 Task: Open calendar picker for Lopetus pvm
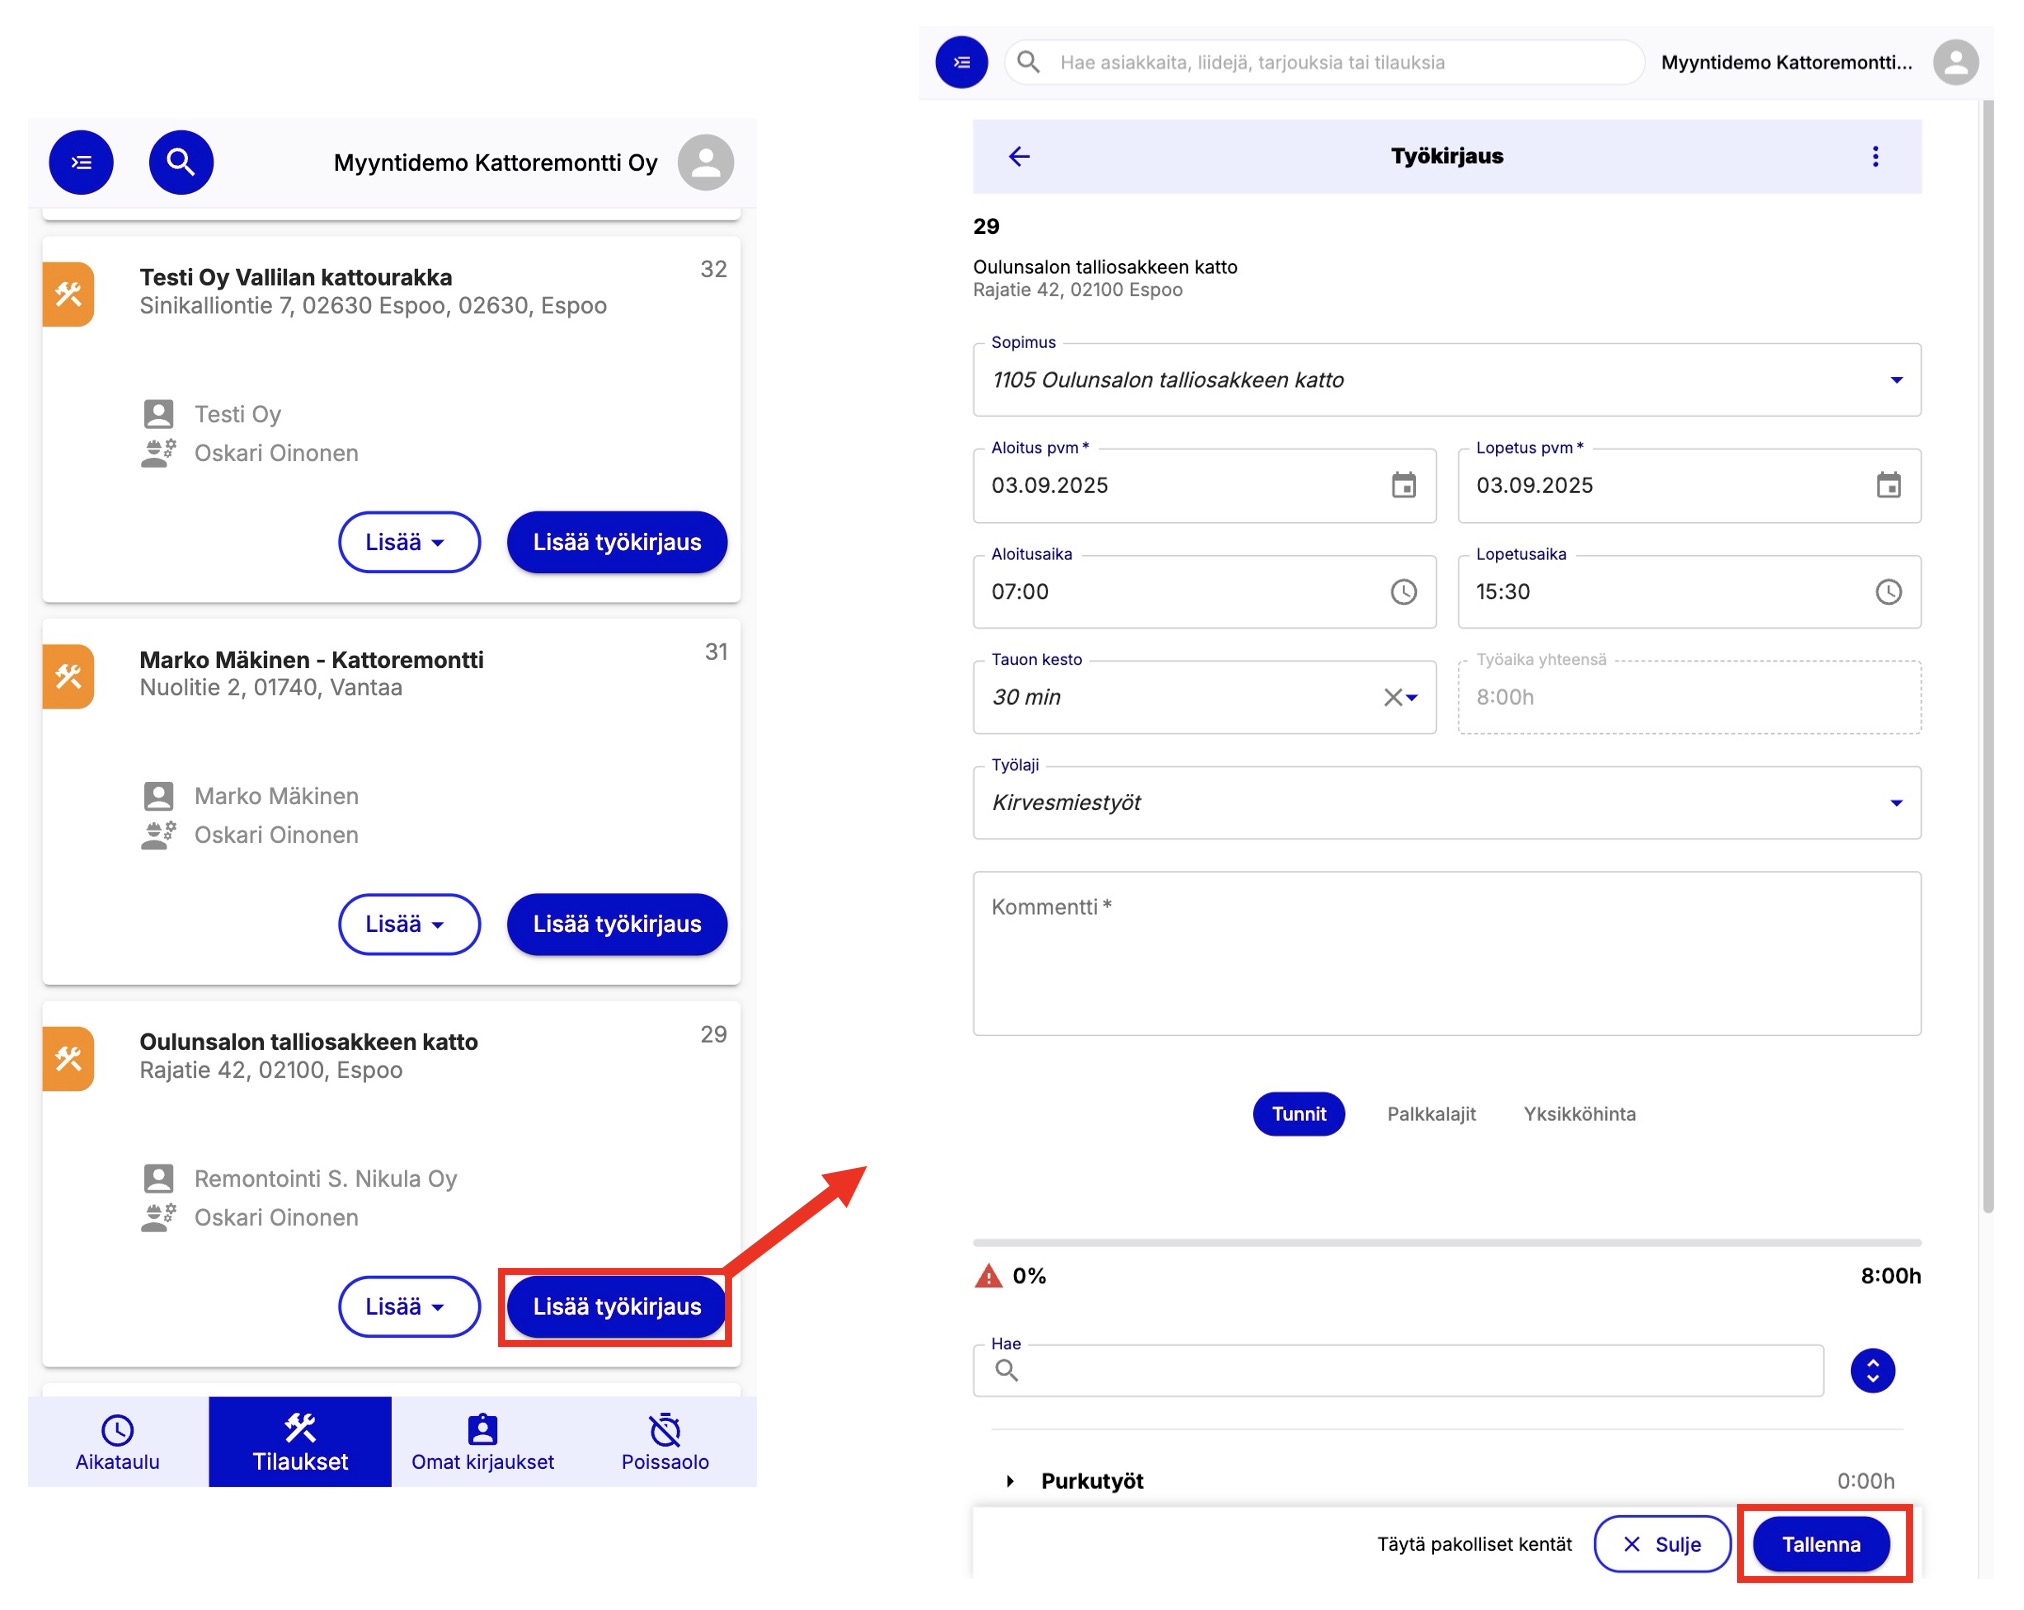click(1888, 486)
